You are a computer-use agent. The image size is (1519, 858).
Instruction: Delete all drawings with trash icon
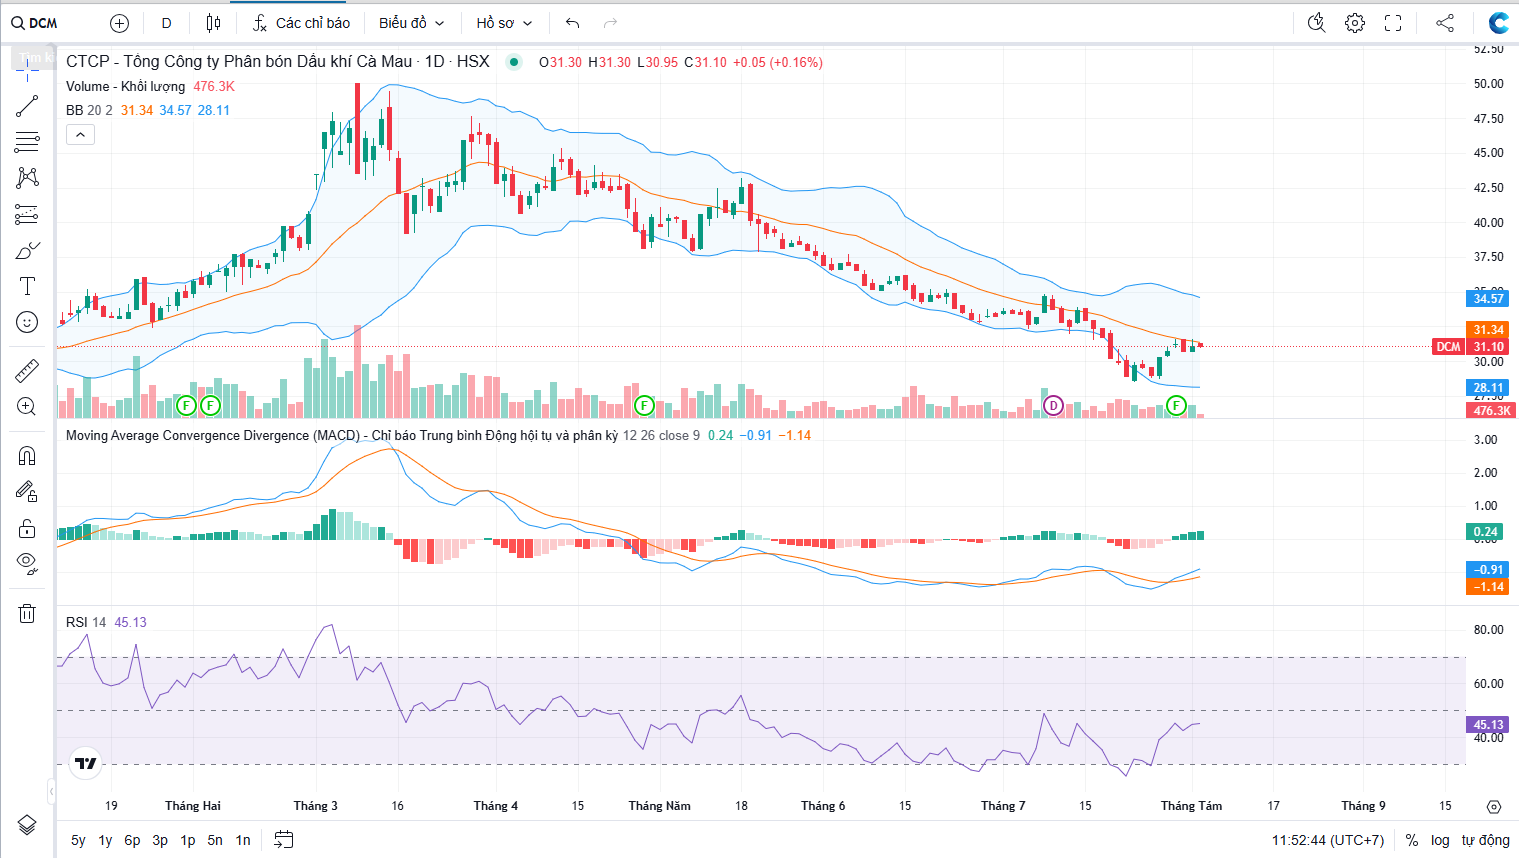click(x=27, y=613)
